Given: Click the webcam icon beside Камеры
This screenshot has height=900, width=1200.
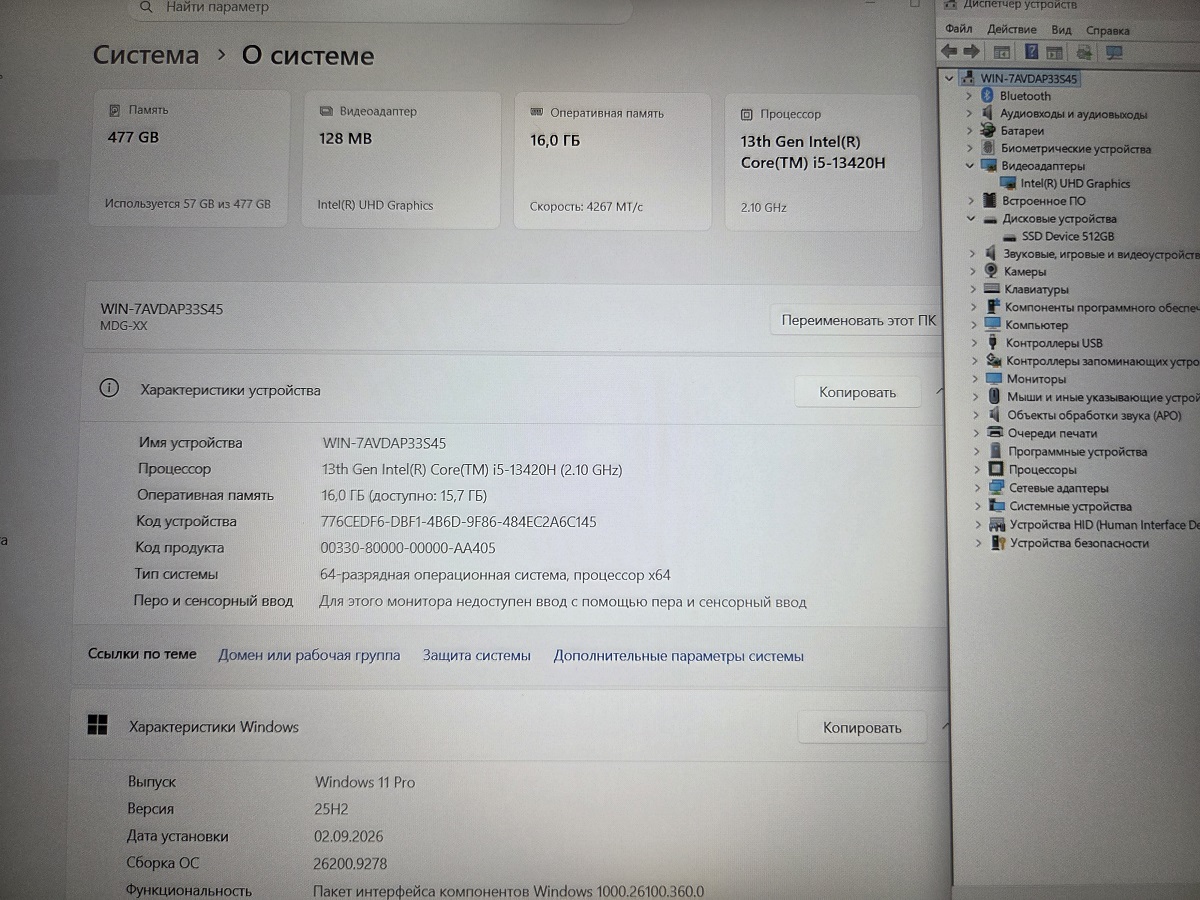Looking at the screenshot, I should tap(992, 271).
